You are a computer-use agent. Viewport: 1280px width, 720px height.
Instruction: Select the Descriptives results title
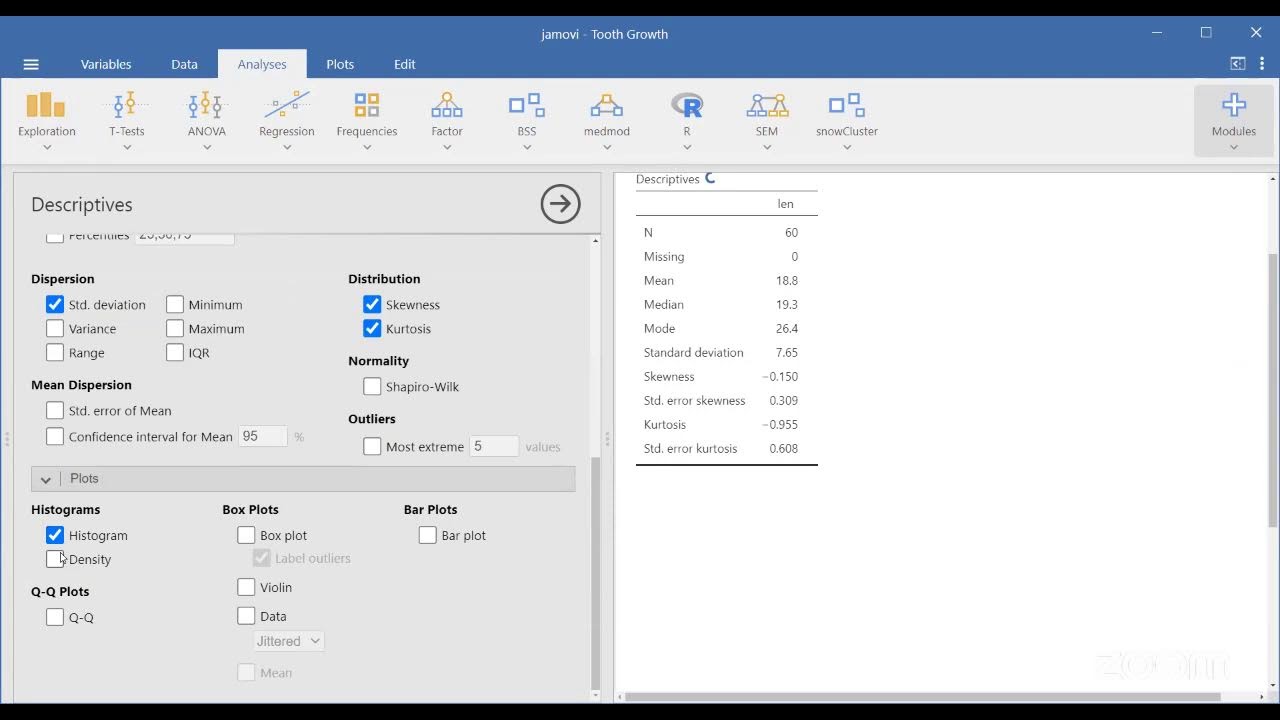tap(668, 179)
